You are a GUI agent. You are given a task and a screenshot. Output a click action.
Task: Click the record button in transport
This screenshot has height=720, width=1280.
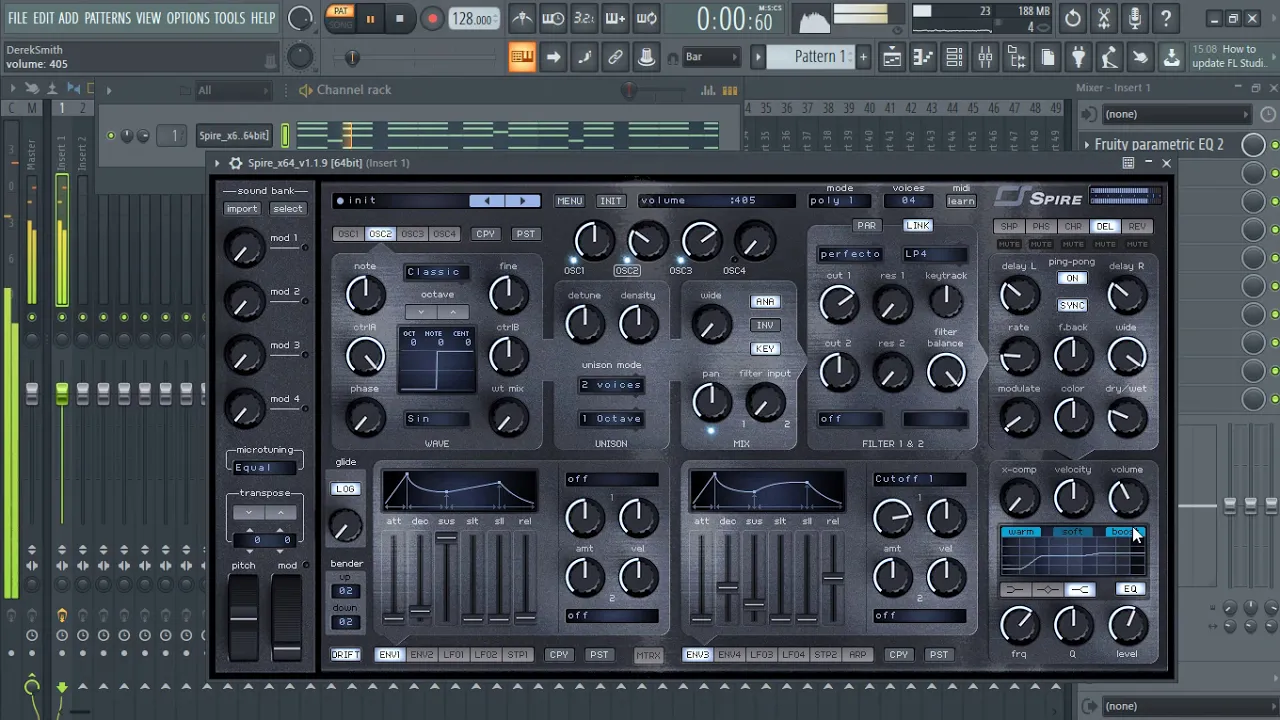(x=432, y=19)
